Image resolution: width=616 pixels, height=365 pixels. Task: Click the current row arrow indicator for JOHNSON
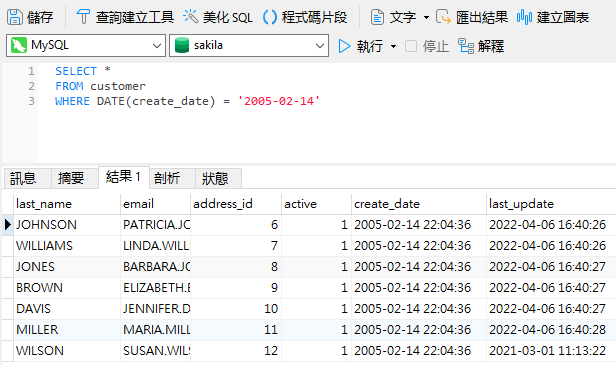[7, 225]
